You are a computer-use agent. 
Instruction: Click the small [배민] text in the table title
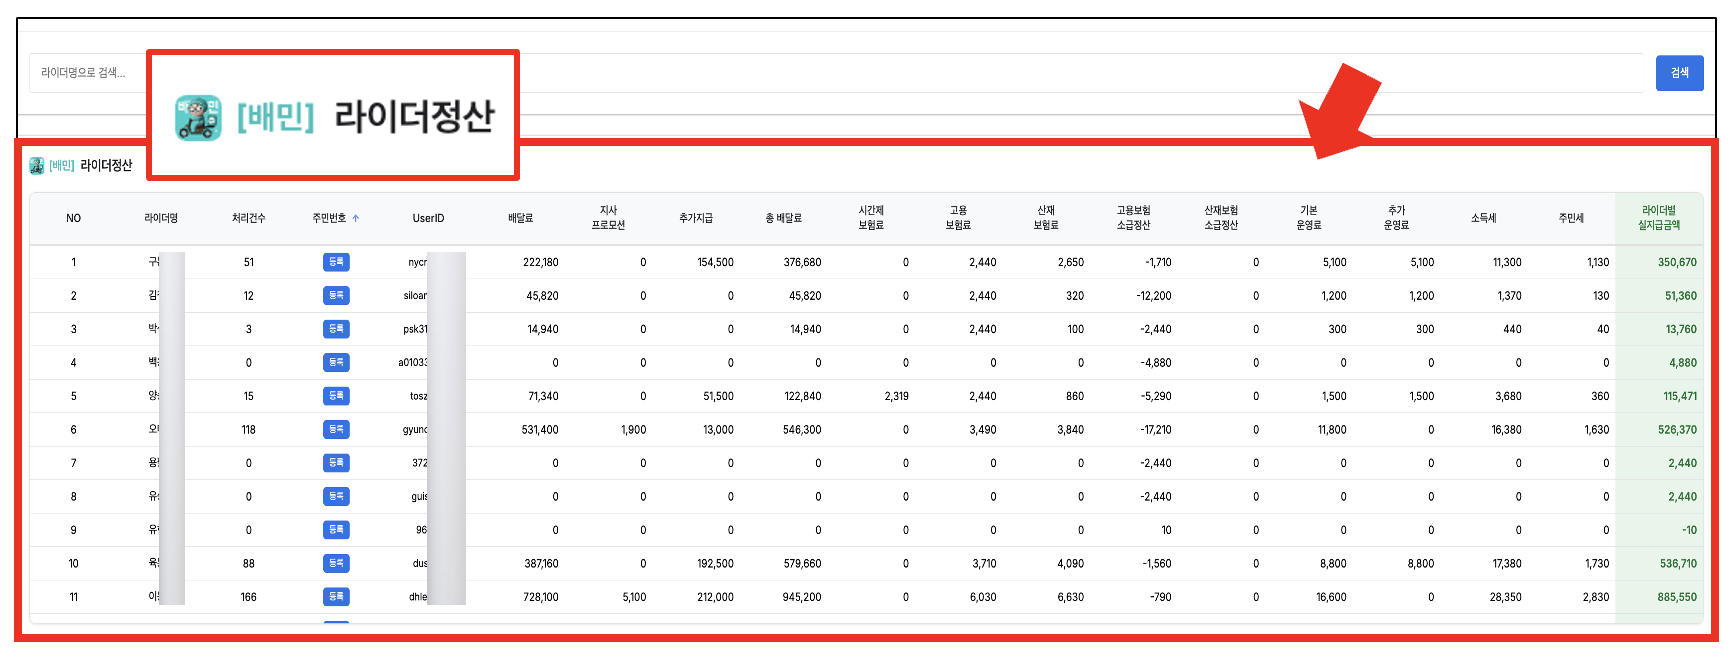pyautogui.click(x=62, y=166)
